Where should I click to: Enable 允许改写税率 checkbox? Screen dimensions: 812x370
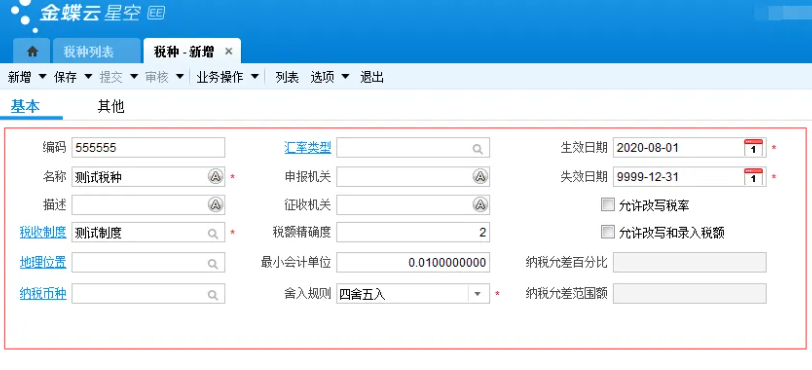pyautogui.click(x=607, y=205)
